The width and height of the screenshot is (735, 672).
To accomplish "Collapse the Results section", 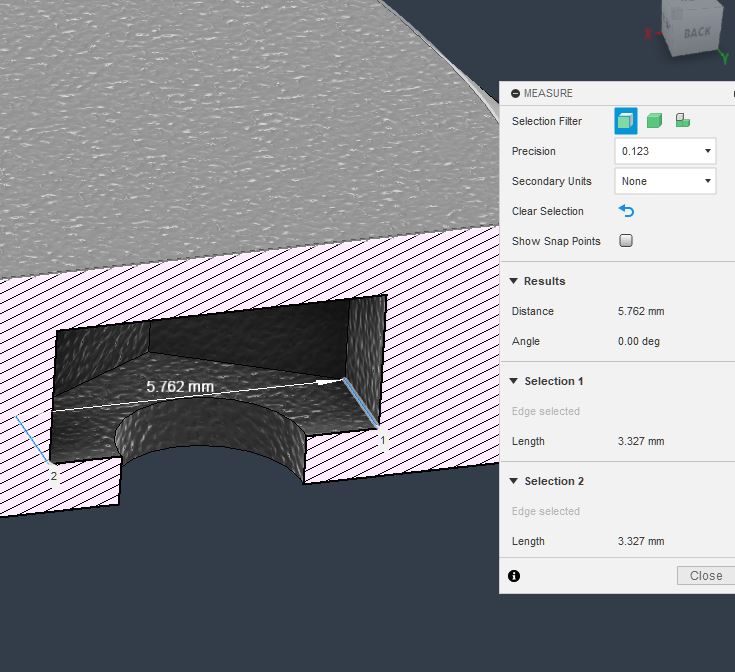I will coord(514,281).
